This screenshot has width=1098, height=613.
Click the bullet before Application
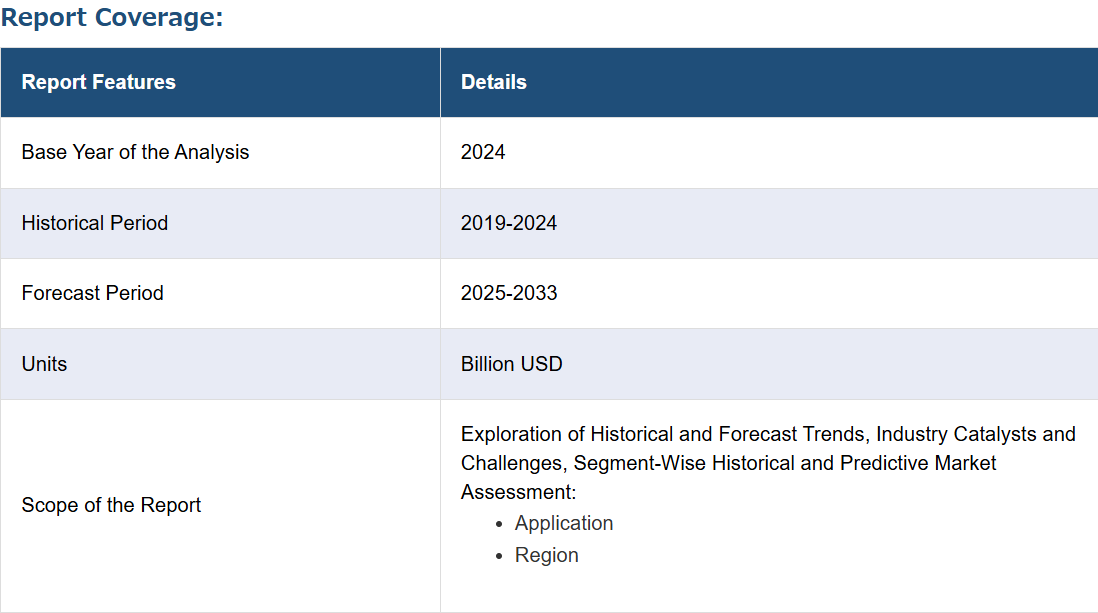[499, 525]
